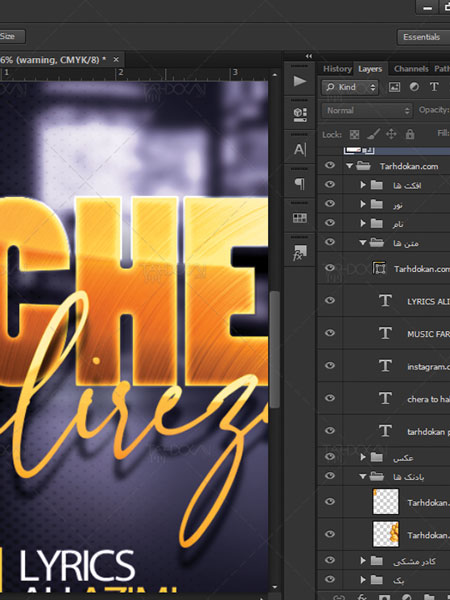Switch to the Layers tab
This screenshot has width=450, height=600.
[370, 69]
